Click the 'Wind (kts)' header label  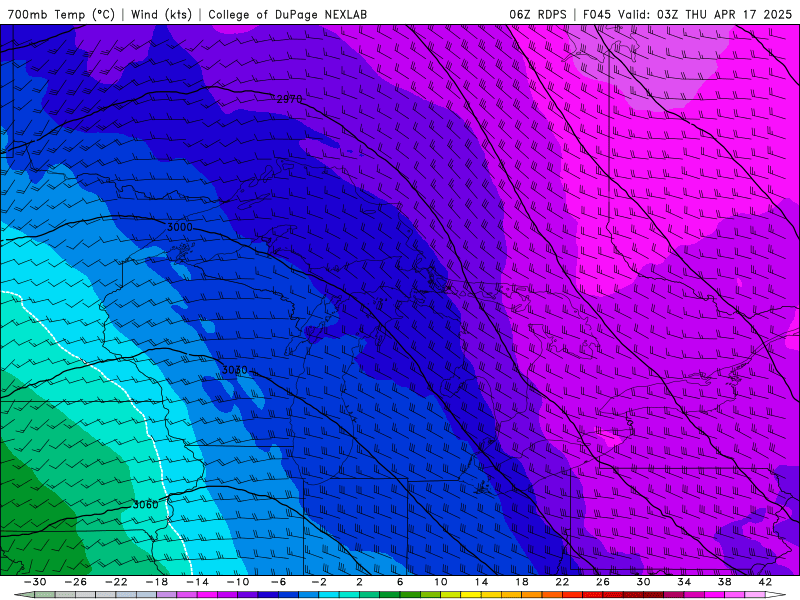point(161,14)
